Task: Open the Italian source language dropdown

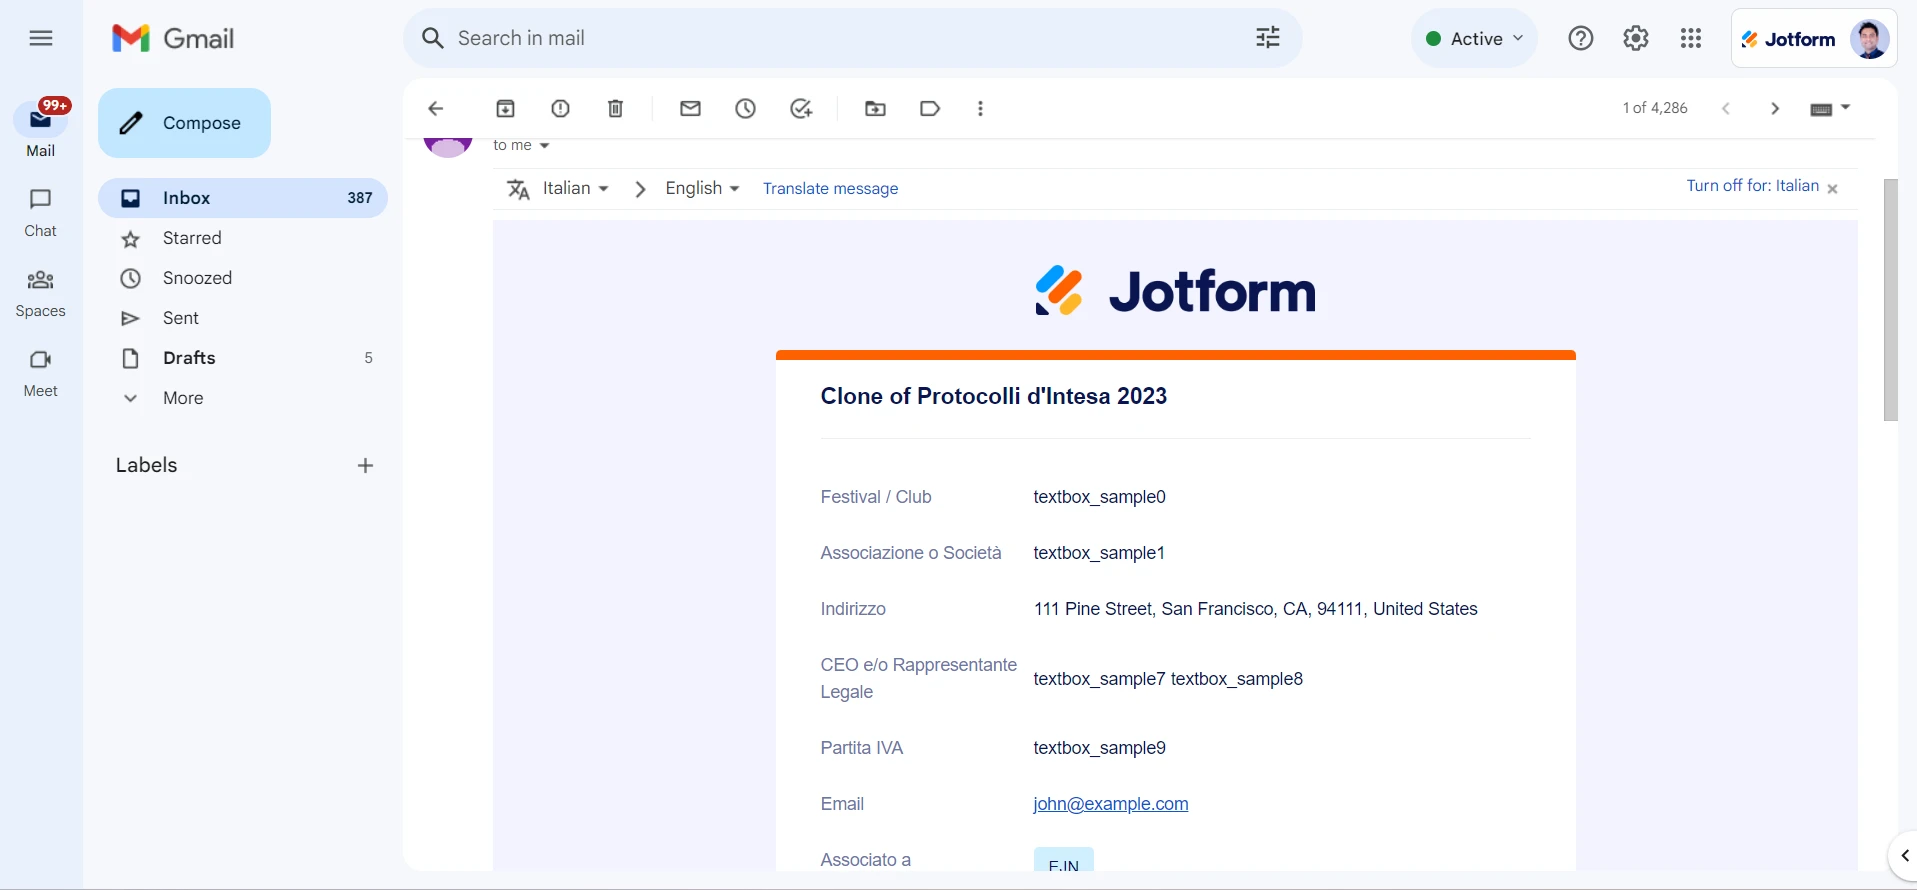Action: coord(576,188)
